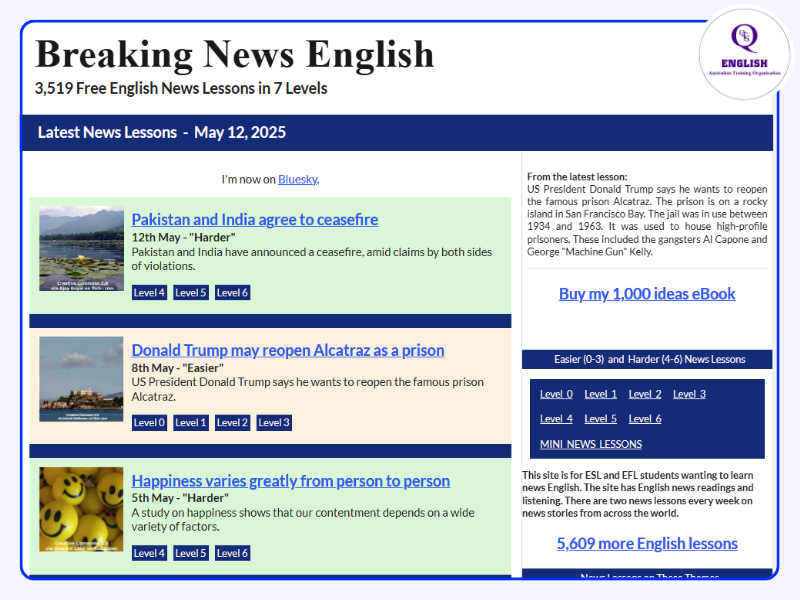Click the Breaking News English title
Image resolution: width=800 pixels, height=600 pixels.
(x=235, y=54)
